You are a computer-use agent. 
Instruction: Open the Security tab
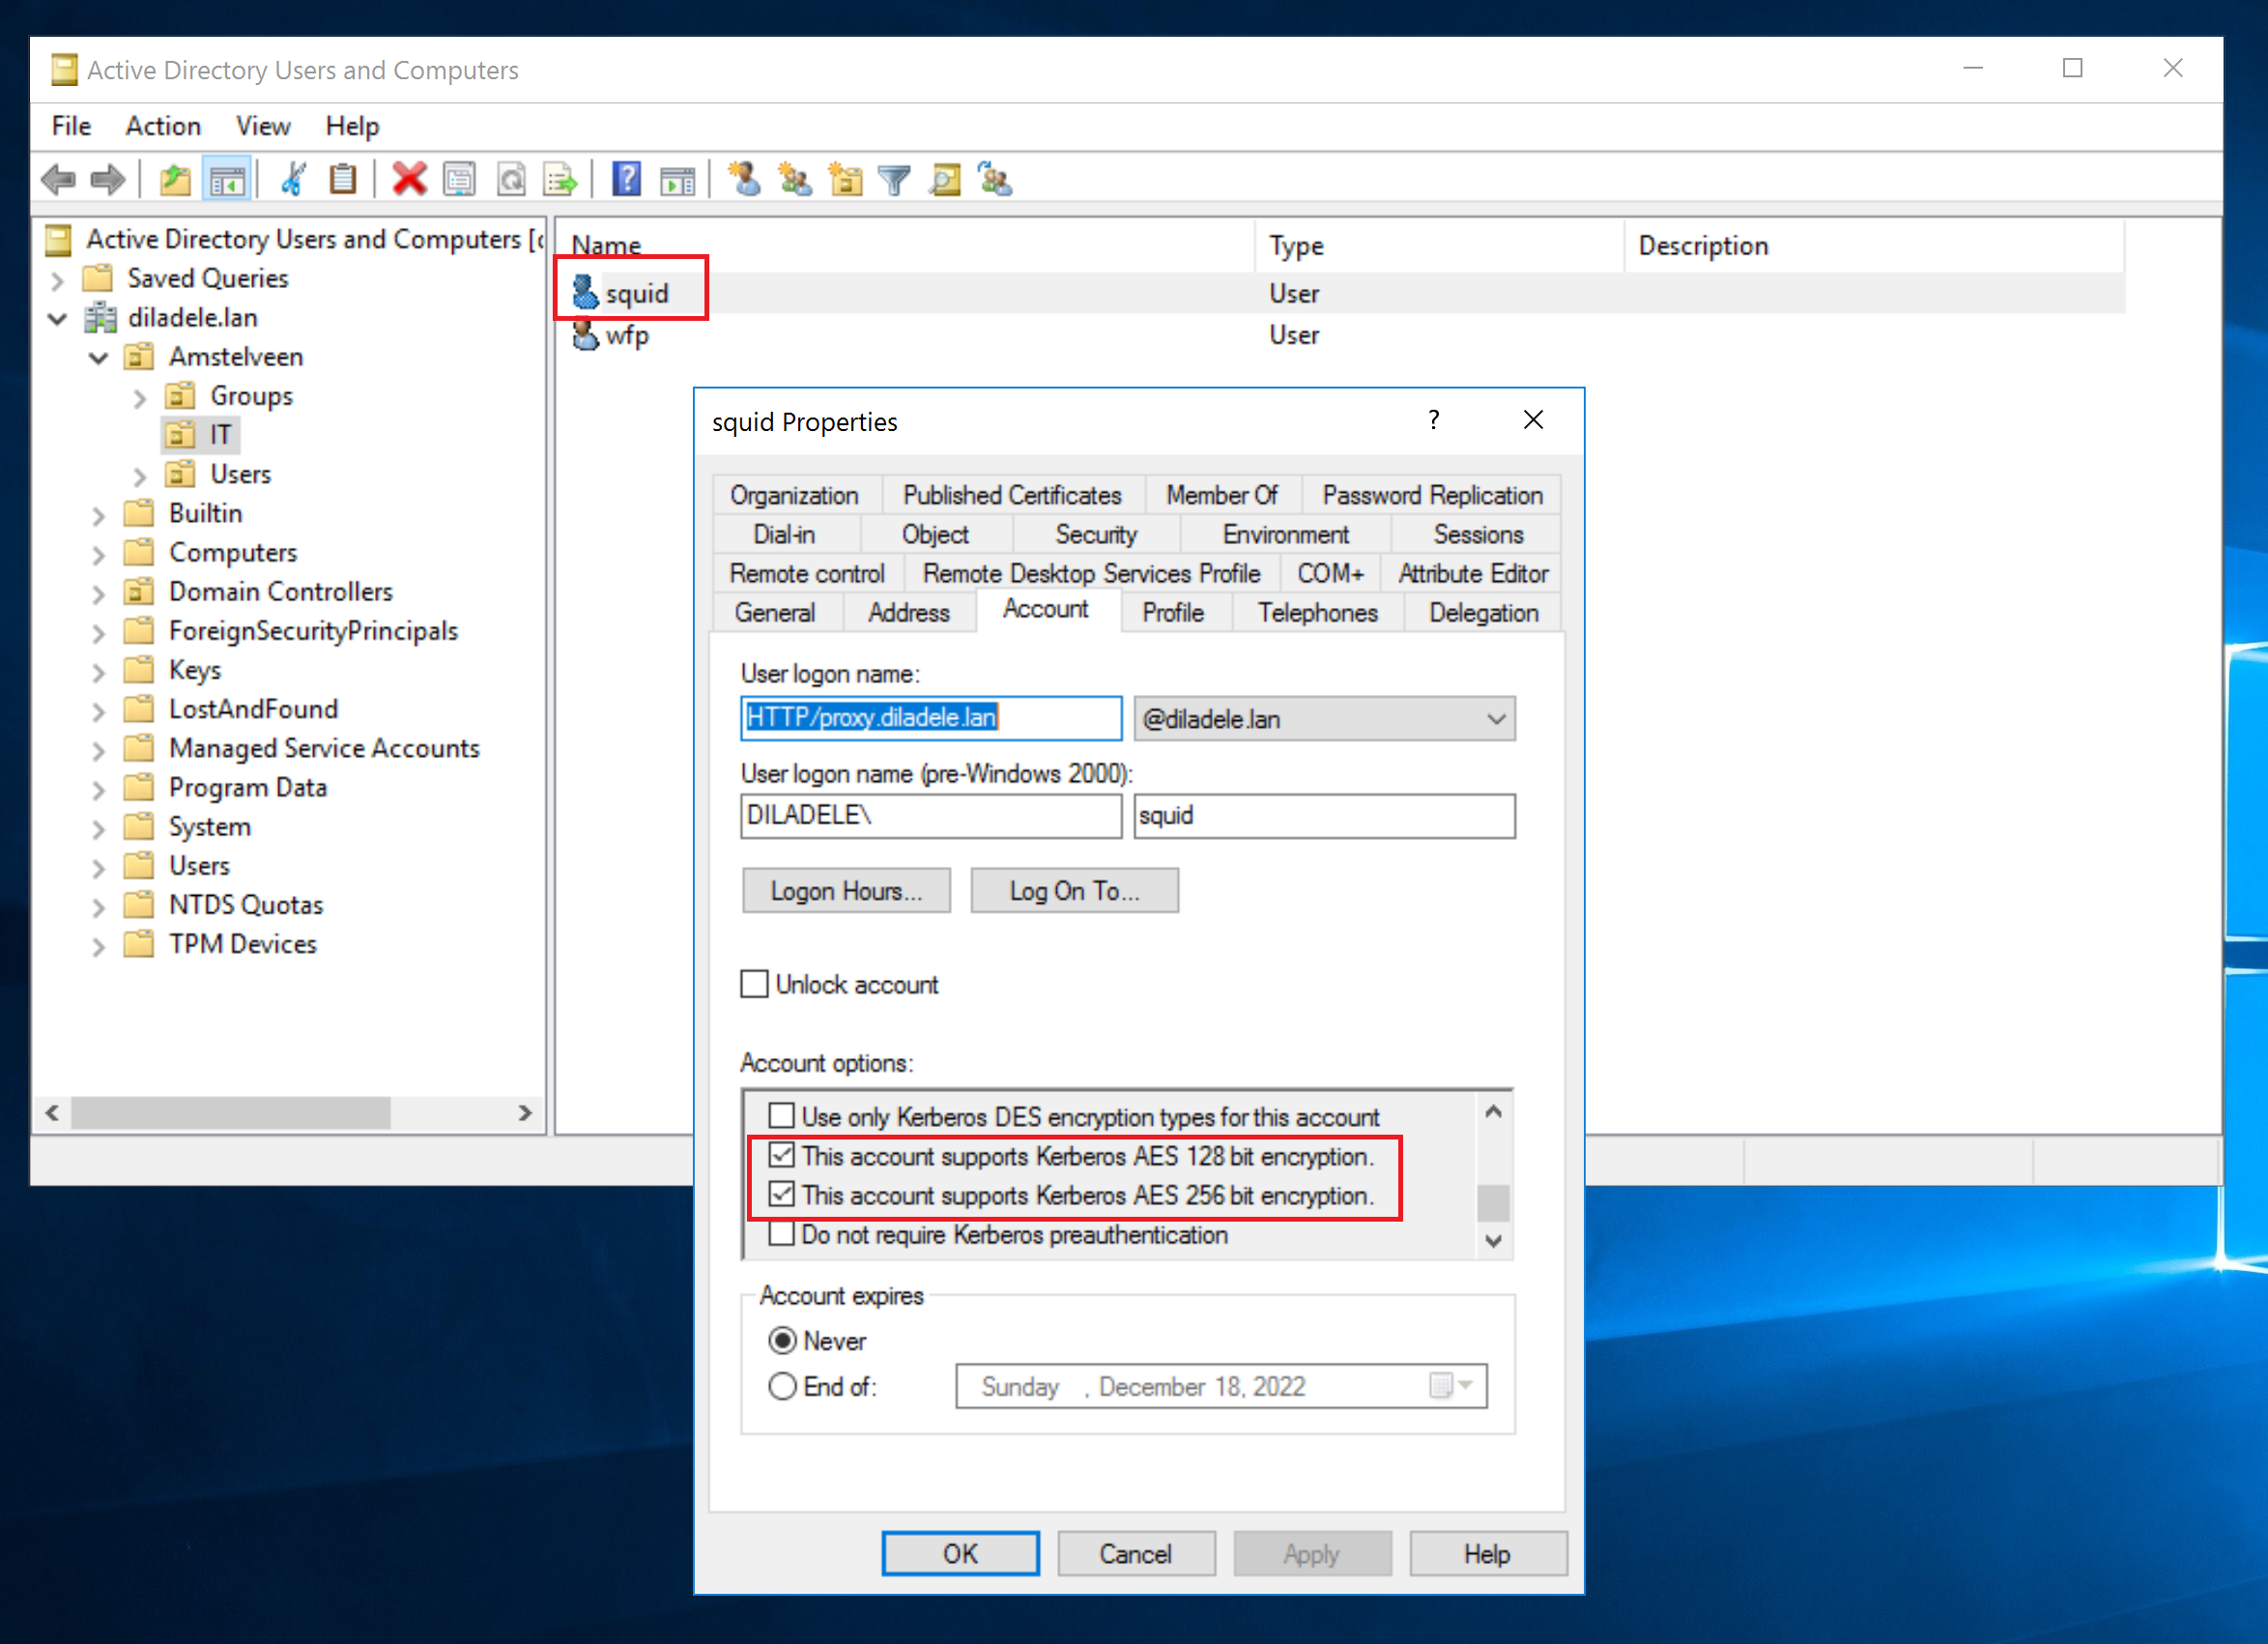coord(1096,534)
